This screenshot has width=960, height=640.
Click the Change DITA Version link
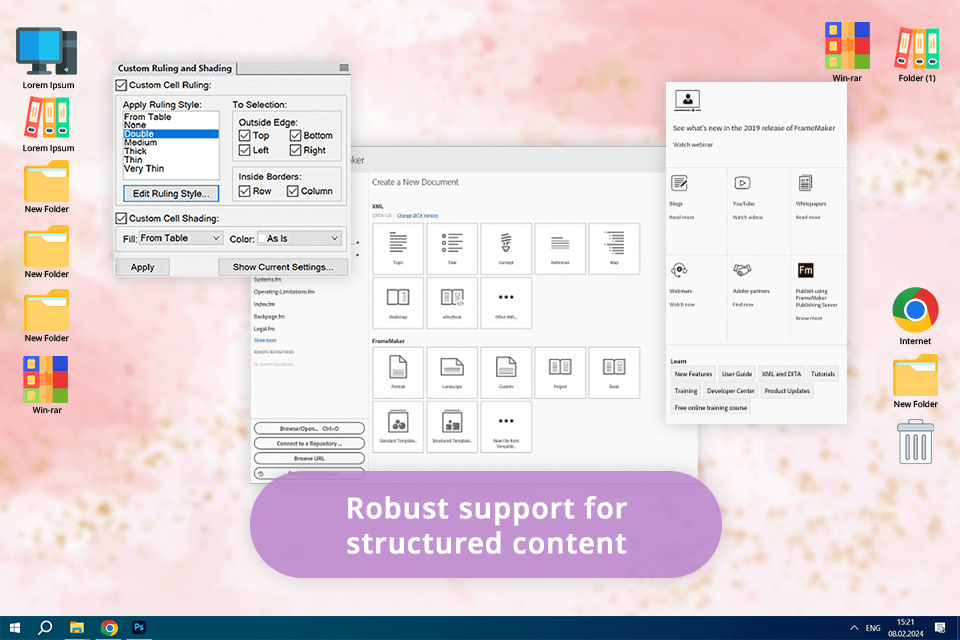click(418, 216)
